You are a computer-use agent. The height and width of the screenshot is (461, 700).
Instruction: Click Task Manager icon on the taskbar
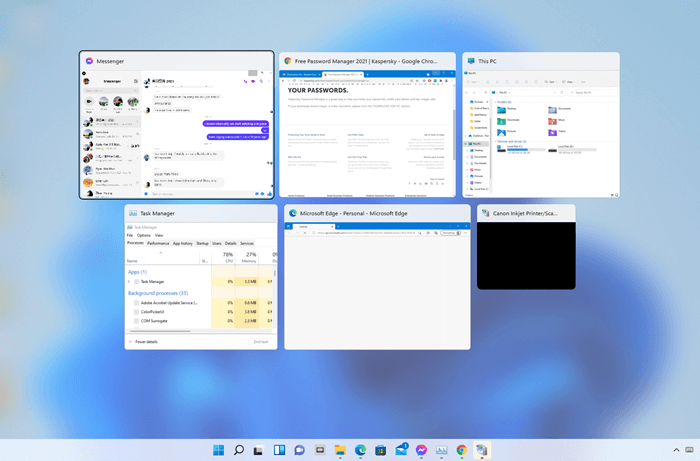tap(441, 450)
